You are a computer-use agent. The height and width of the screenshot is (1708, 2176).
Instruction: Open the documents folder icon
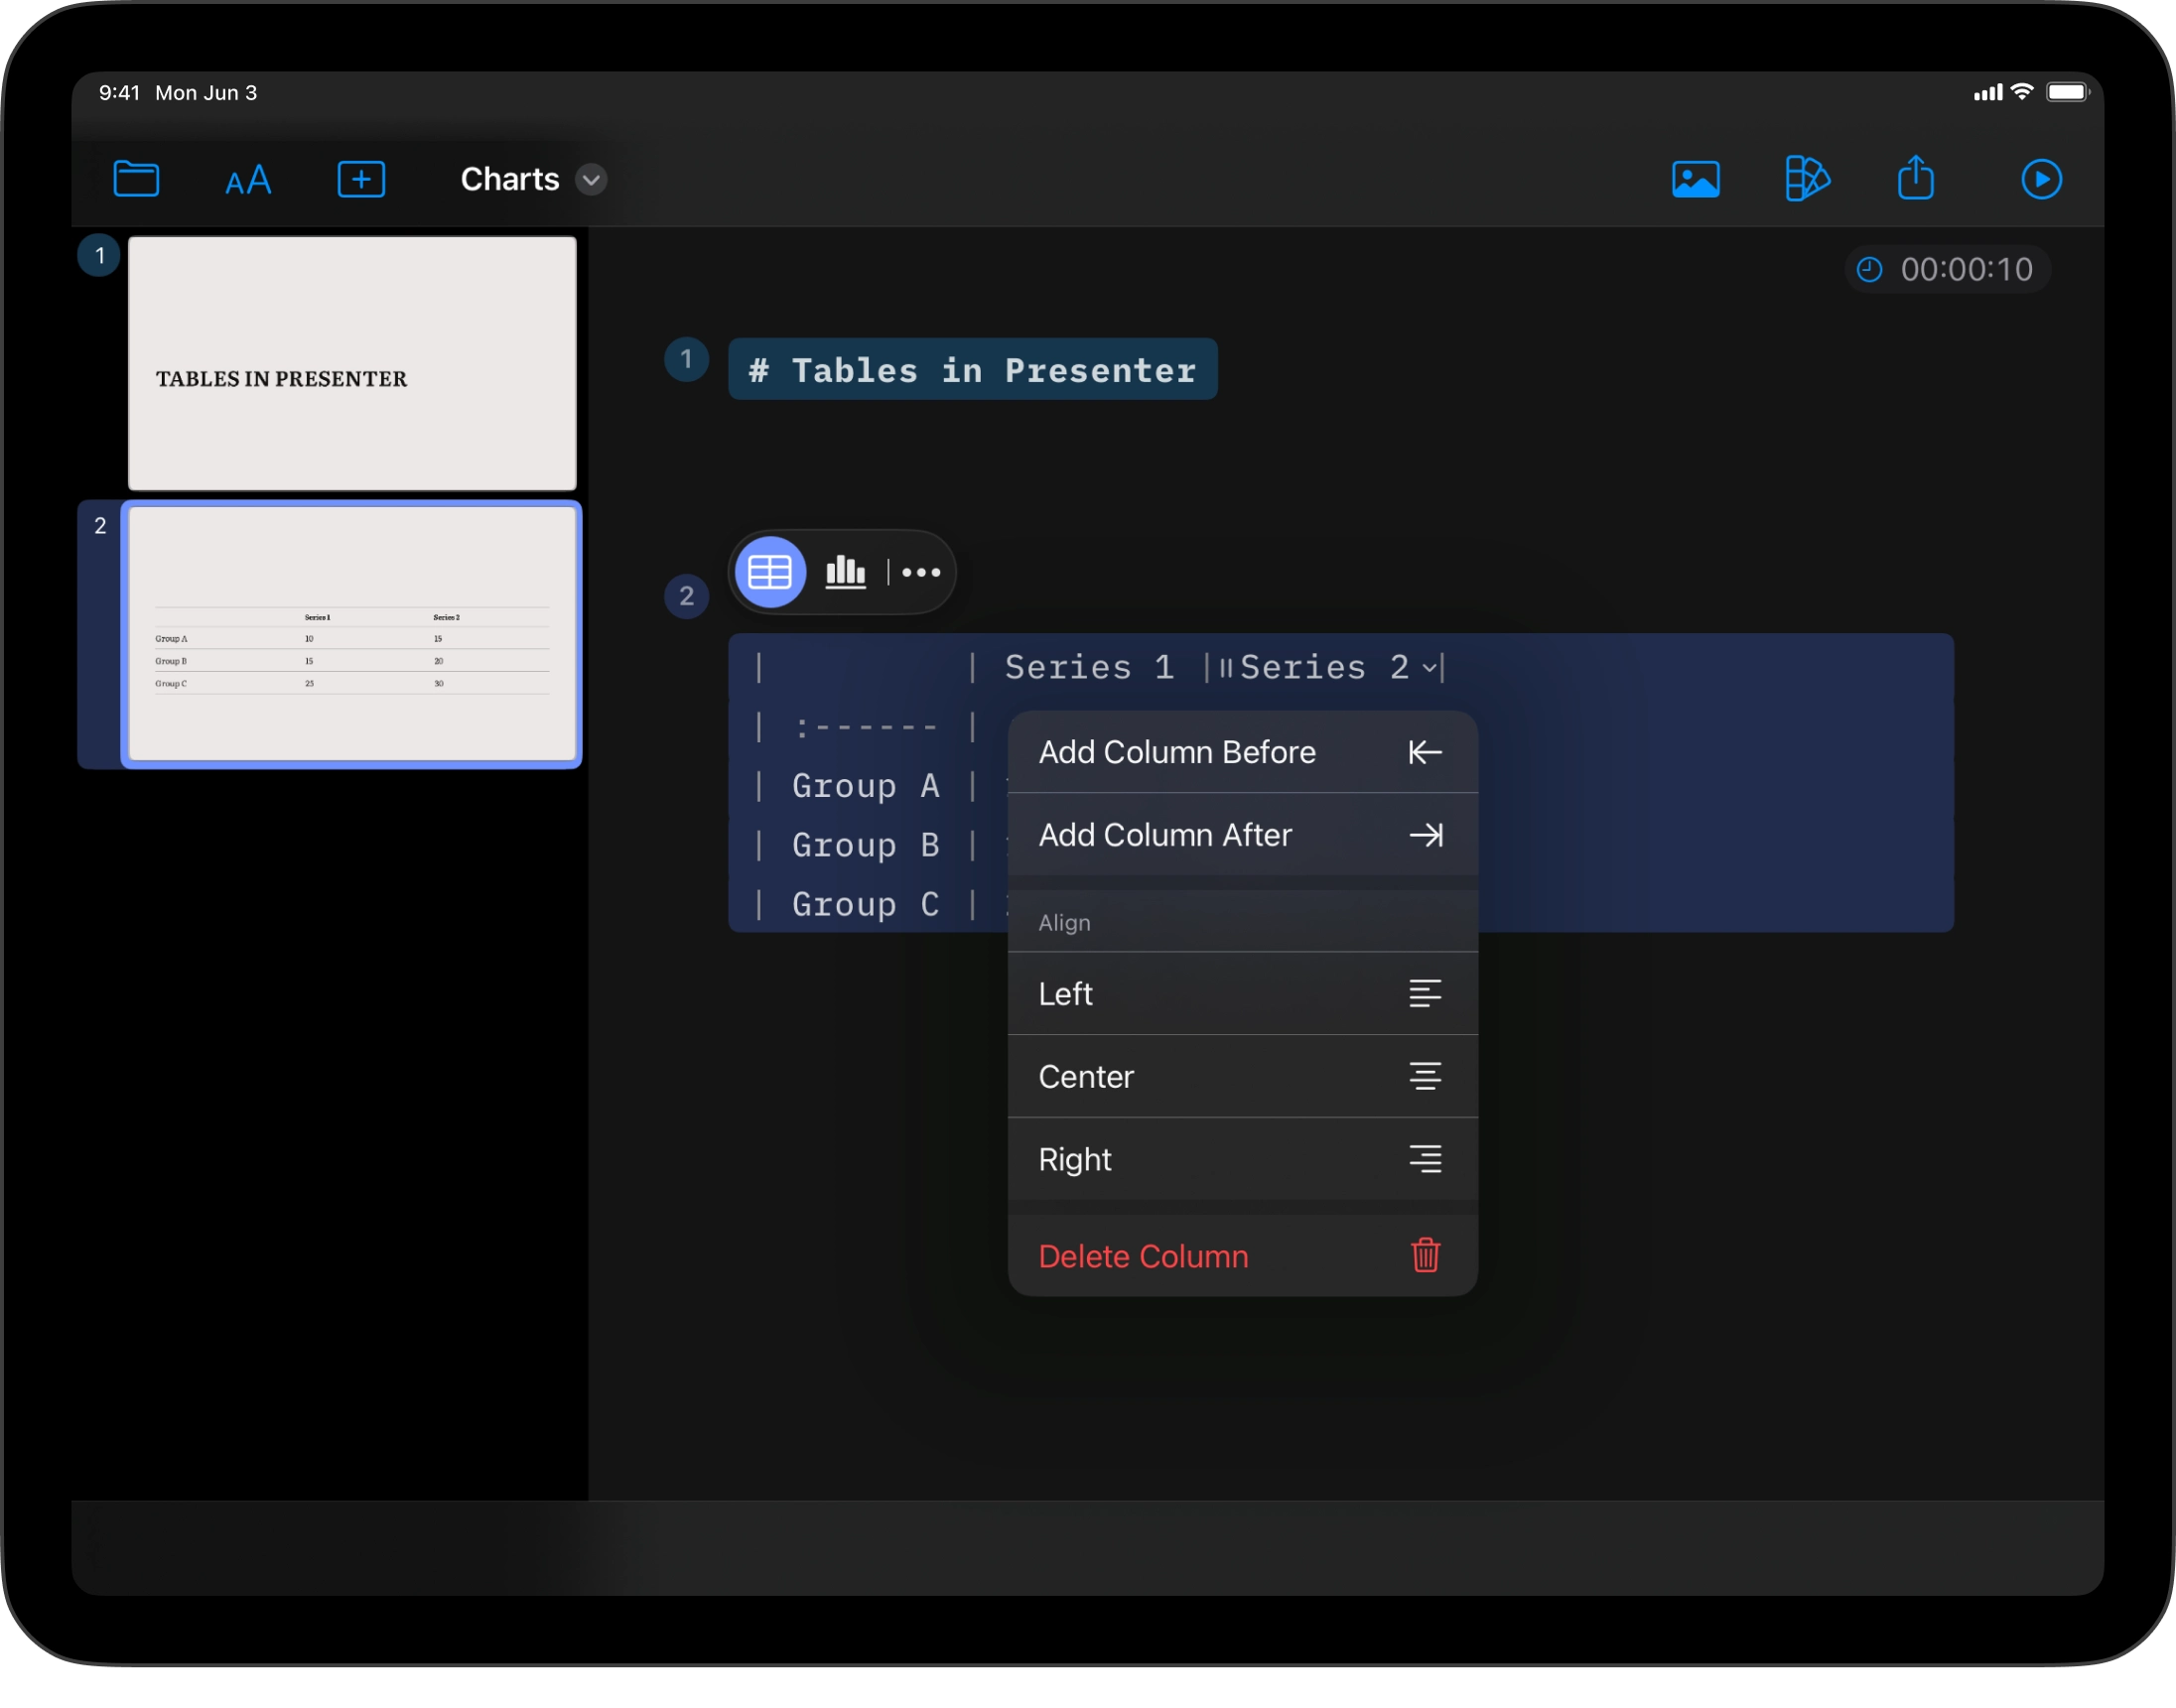[x=136, y=180]
